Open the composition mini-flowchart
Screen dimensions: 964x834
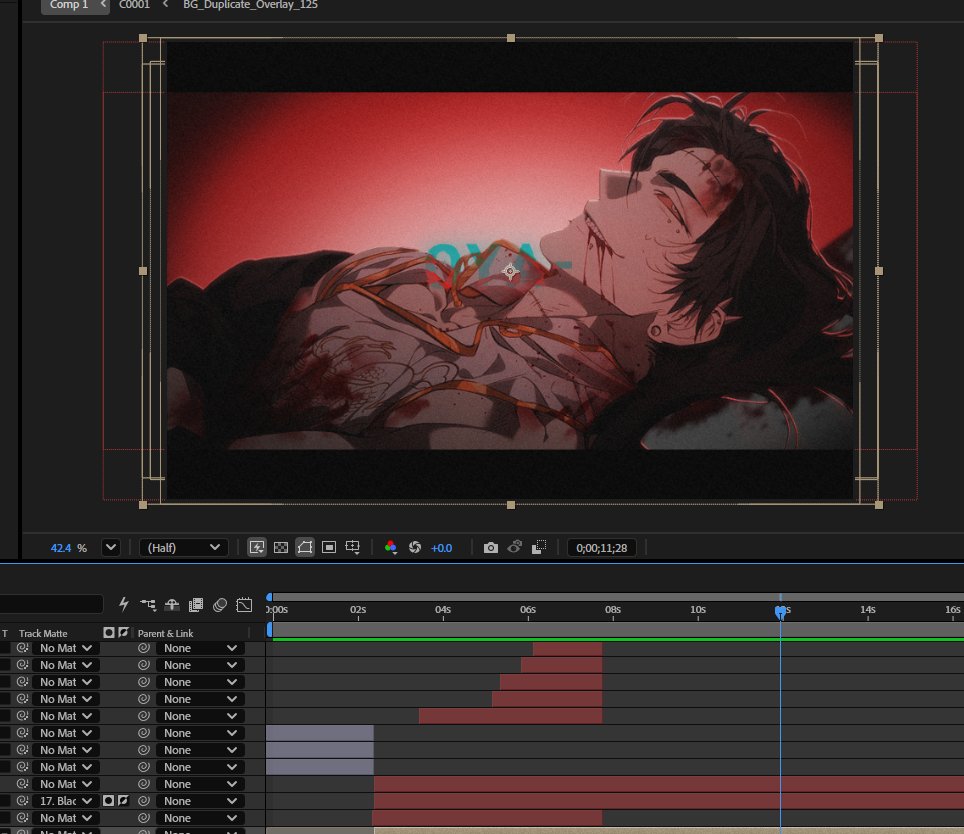[148, 605]
